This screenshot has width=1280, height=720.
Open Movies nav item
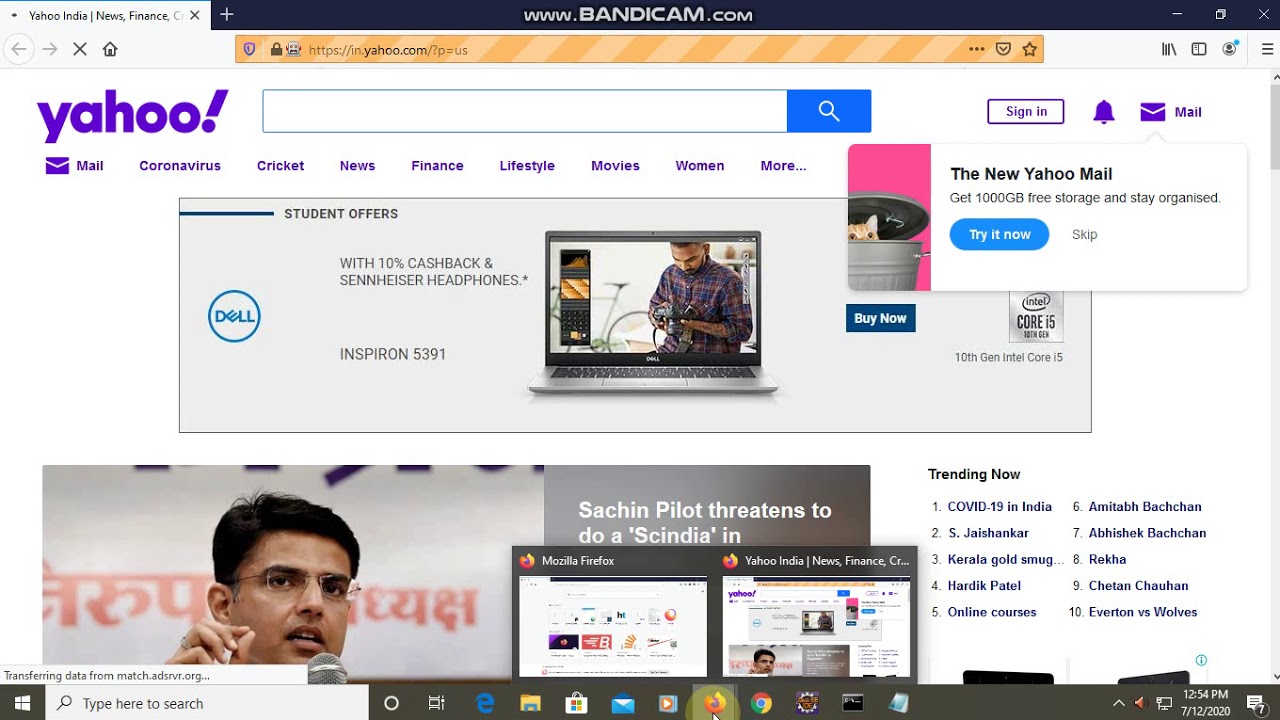[x=615, y=166]
